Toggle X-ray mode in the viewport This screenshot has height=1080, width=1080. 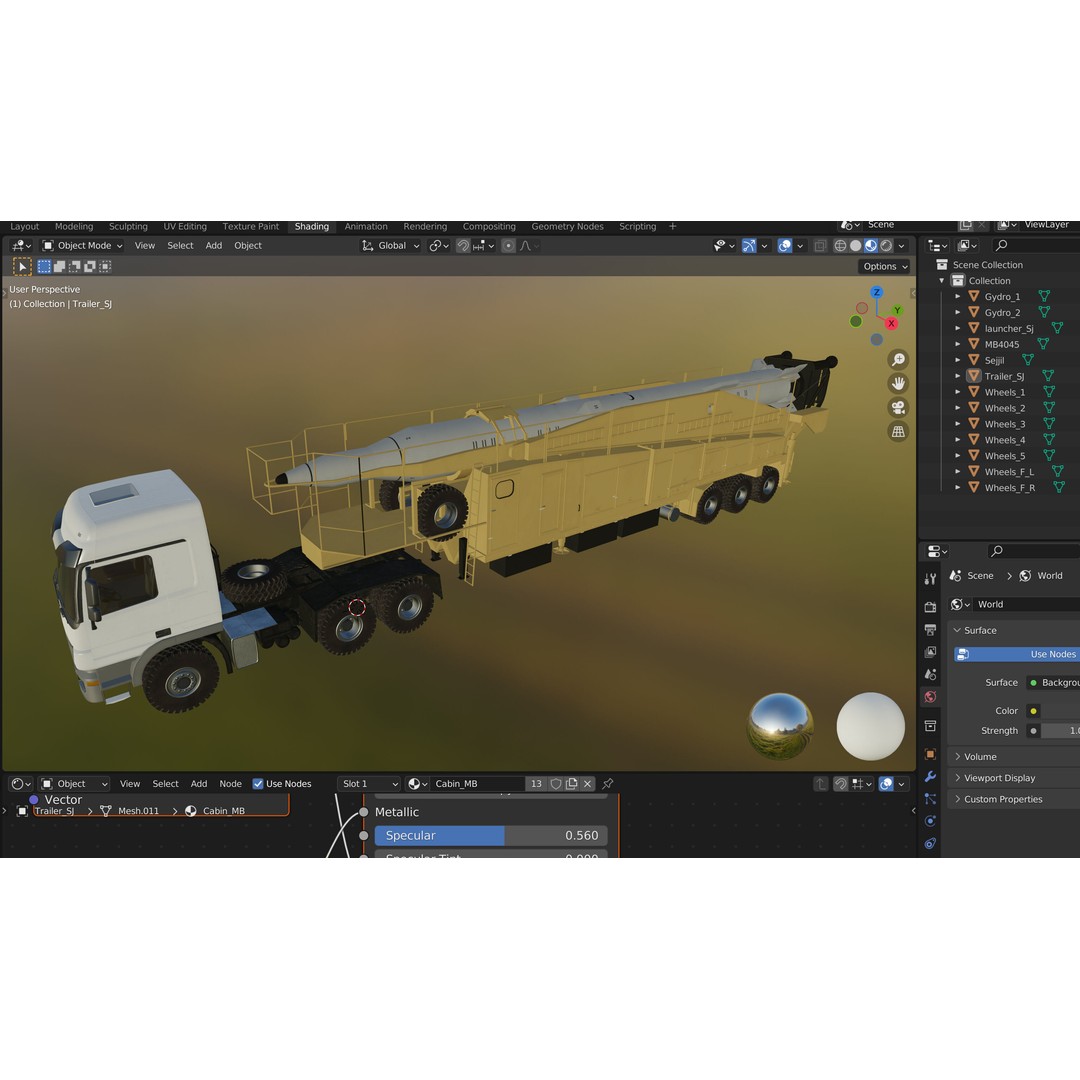pyautogui.click(x=820, y=246)
